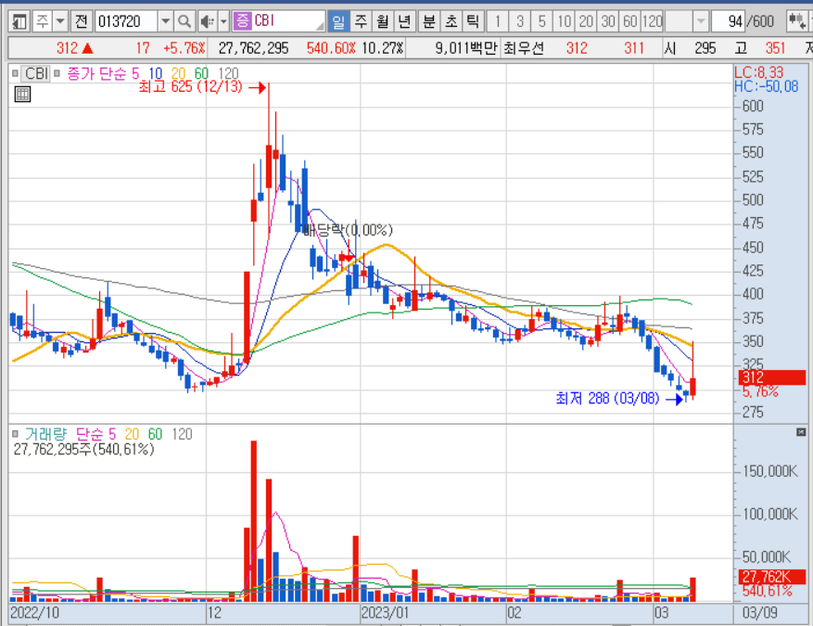Click the stock code field 013720

(x=125, y=21)
